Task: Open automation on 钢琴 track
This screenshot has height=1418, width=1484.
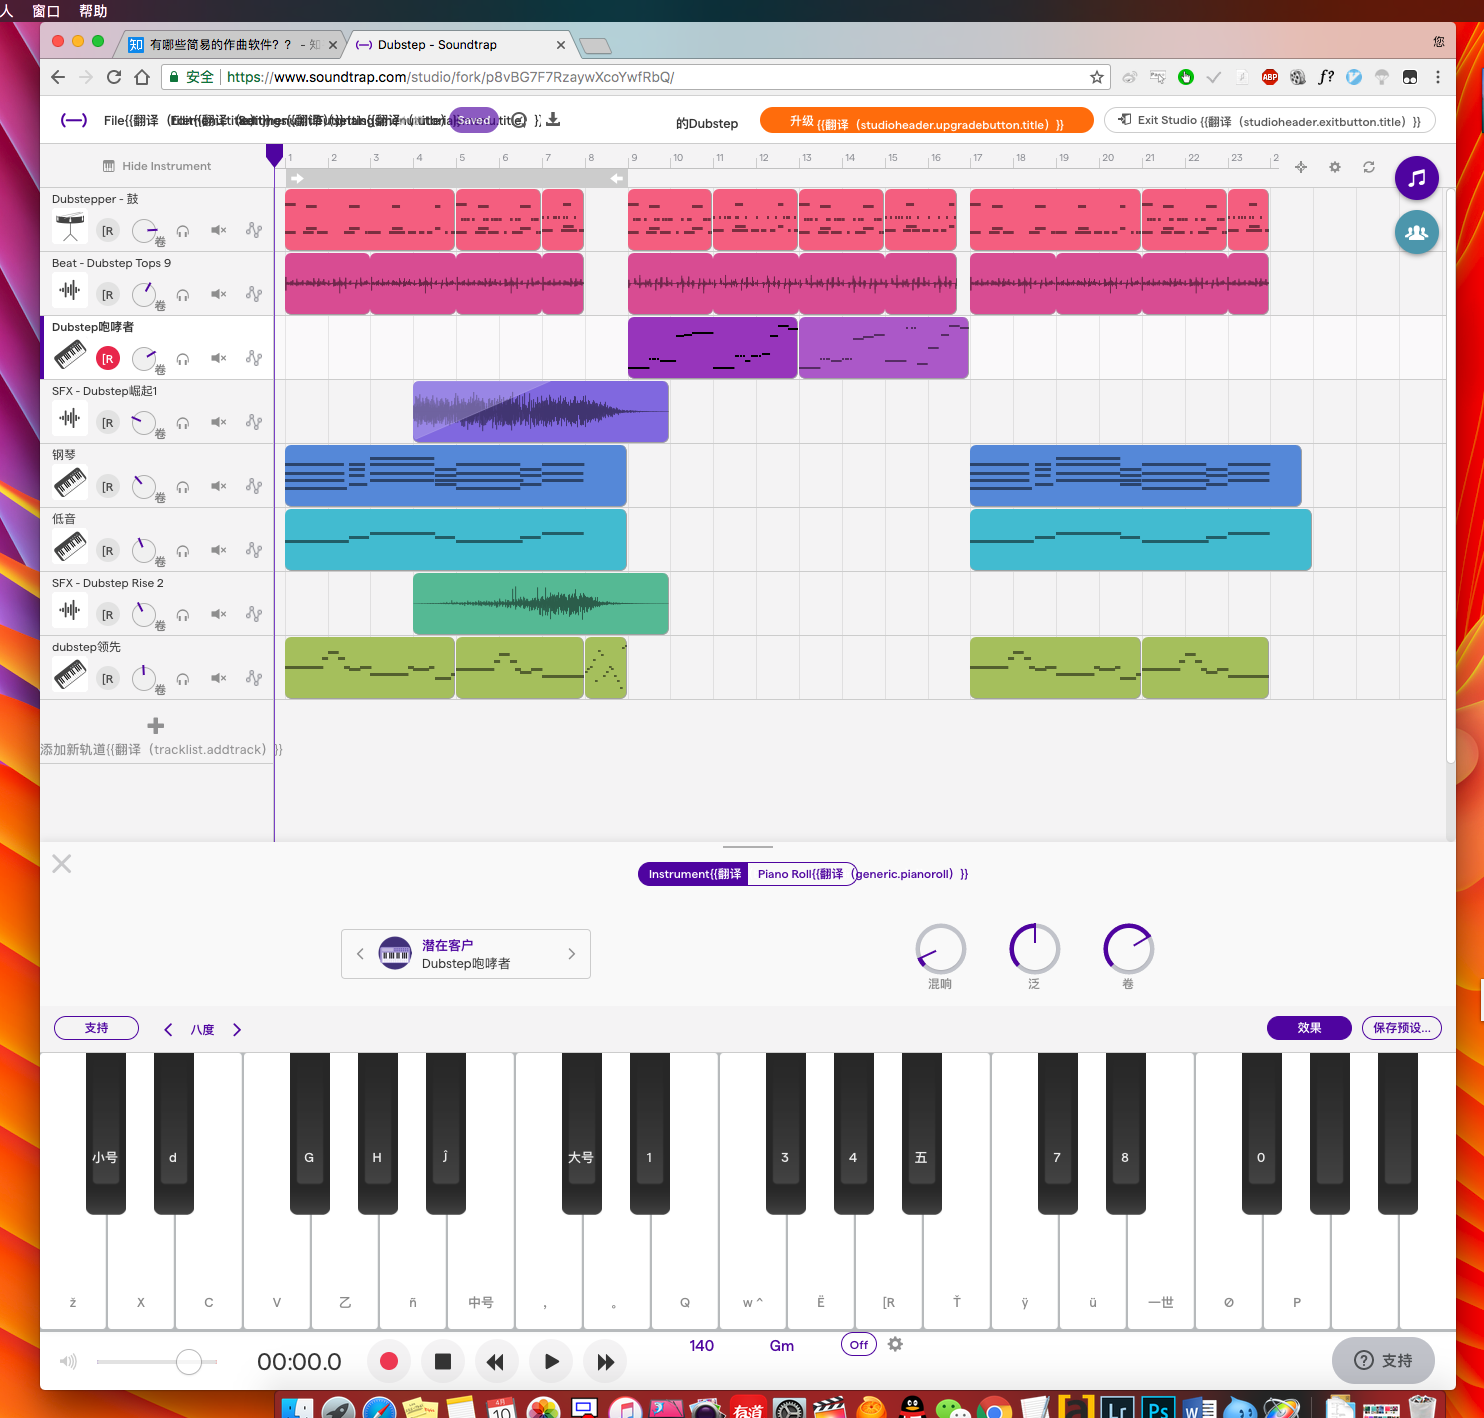Action: pos(254,486)
